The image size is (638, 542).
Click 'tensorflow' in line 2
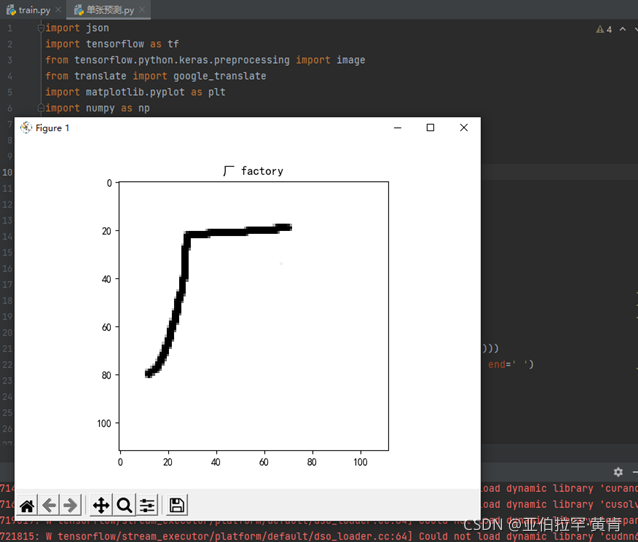point(115,44)
